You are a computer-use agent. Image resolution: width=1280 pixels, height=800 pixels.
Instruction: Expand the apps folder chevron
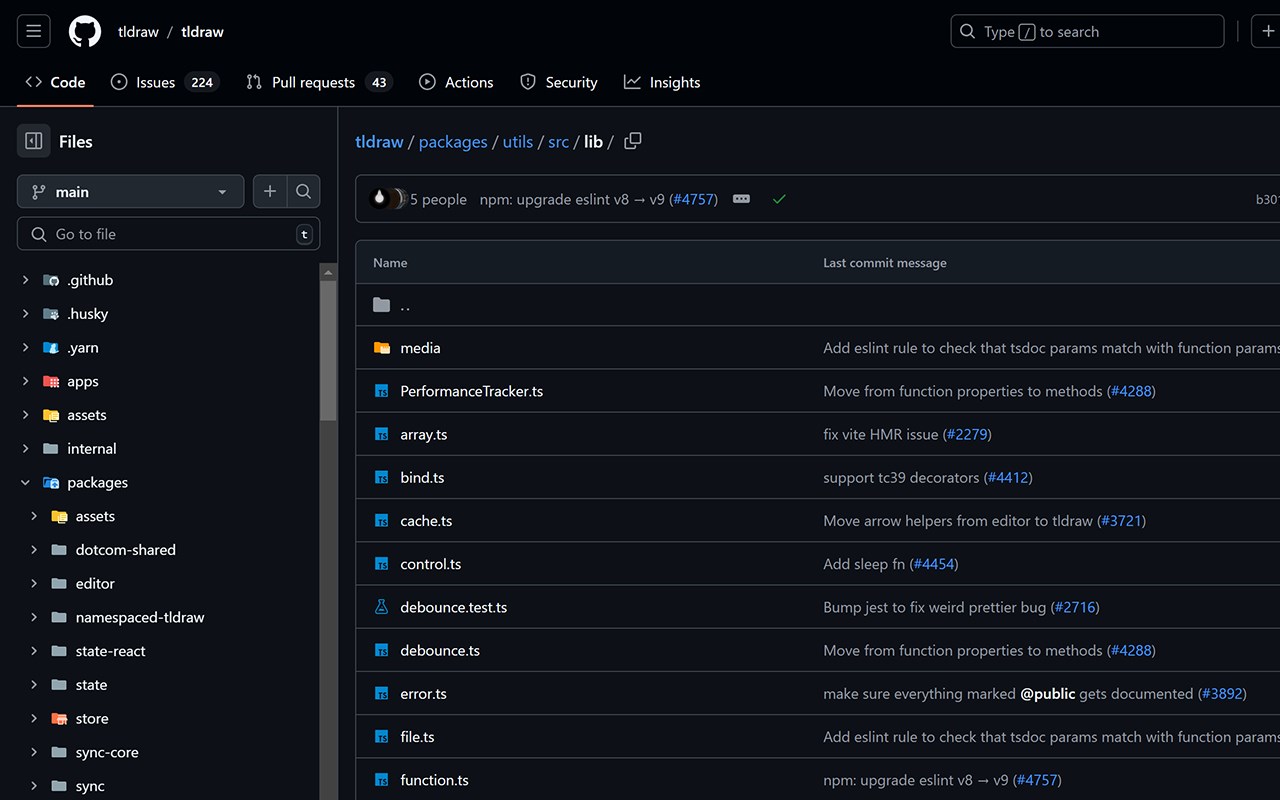pyautogui.click(x=26, y=381)
